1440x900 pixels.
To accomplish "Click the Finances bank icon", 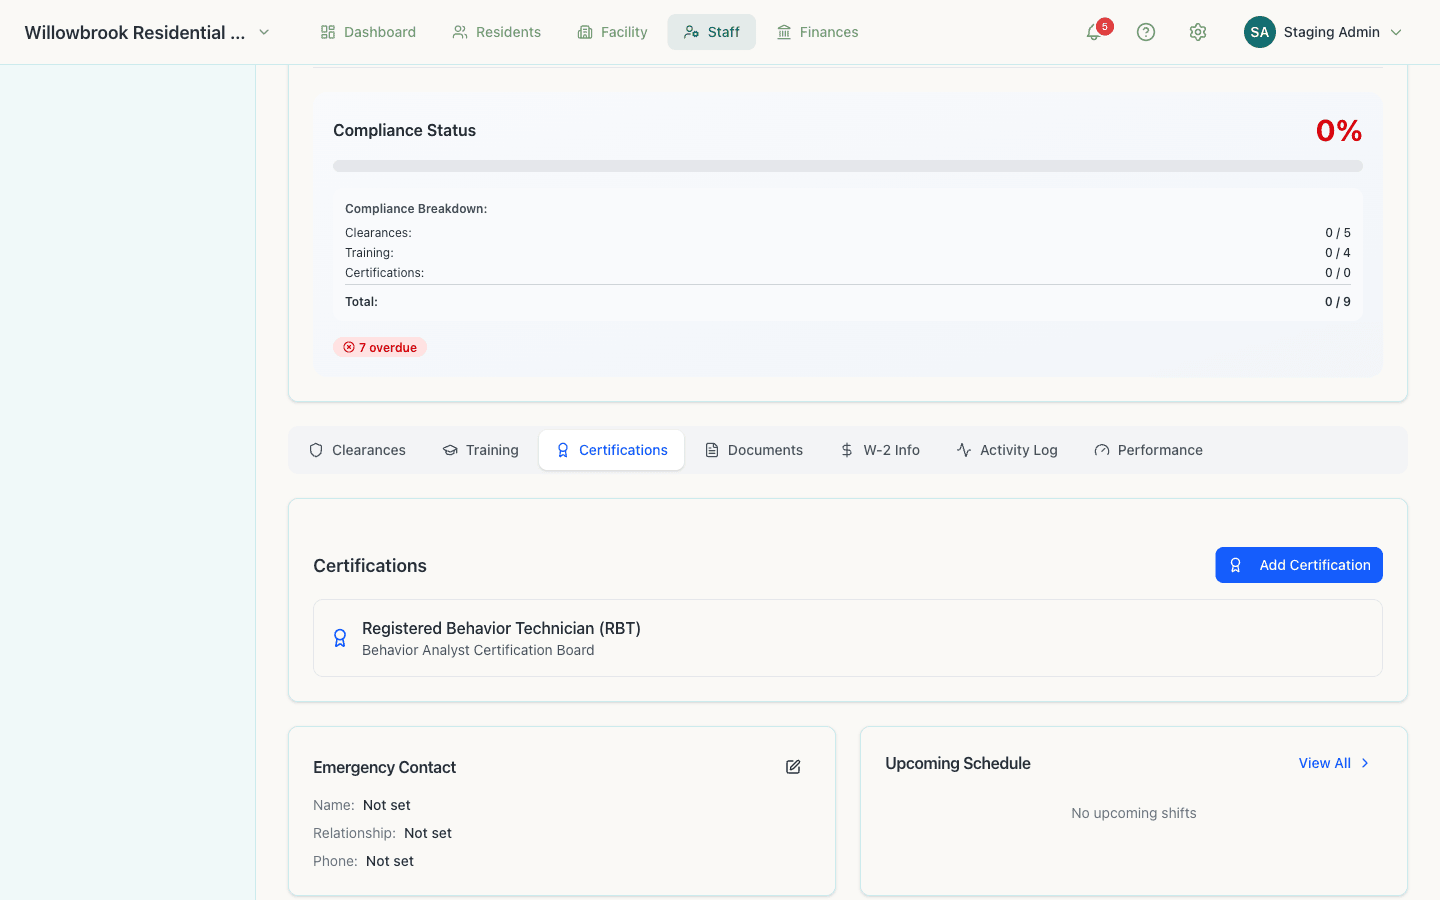I will point(784,32).
